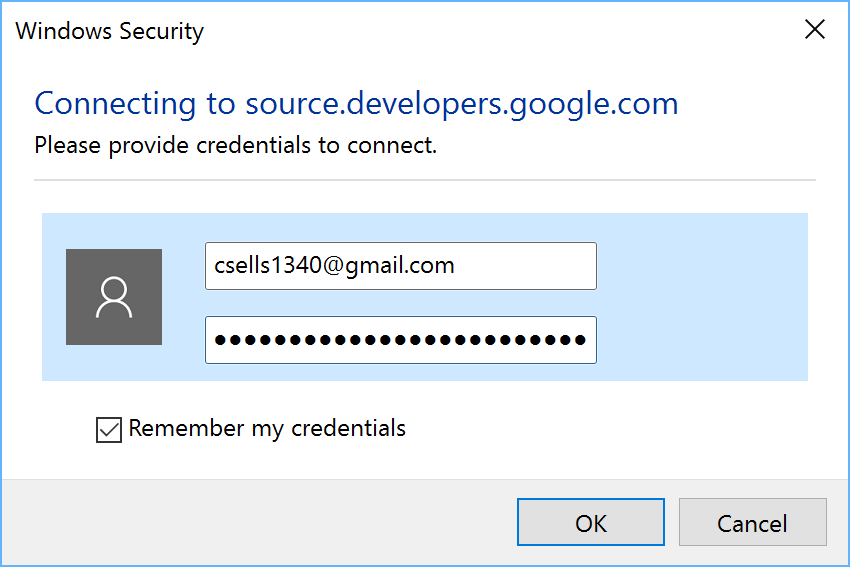Click the last dot in the password field
The image size is (850, 567).
[x=579, y=340]
